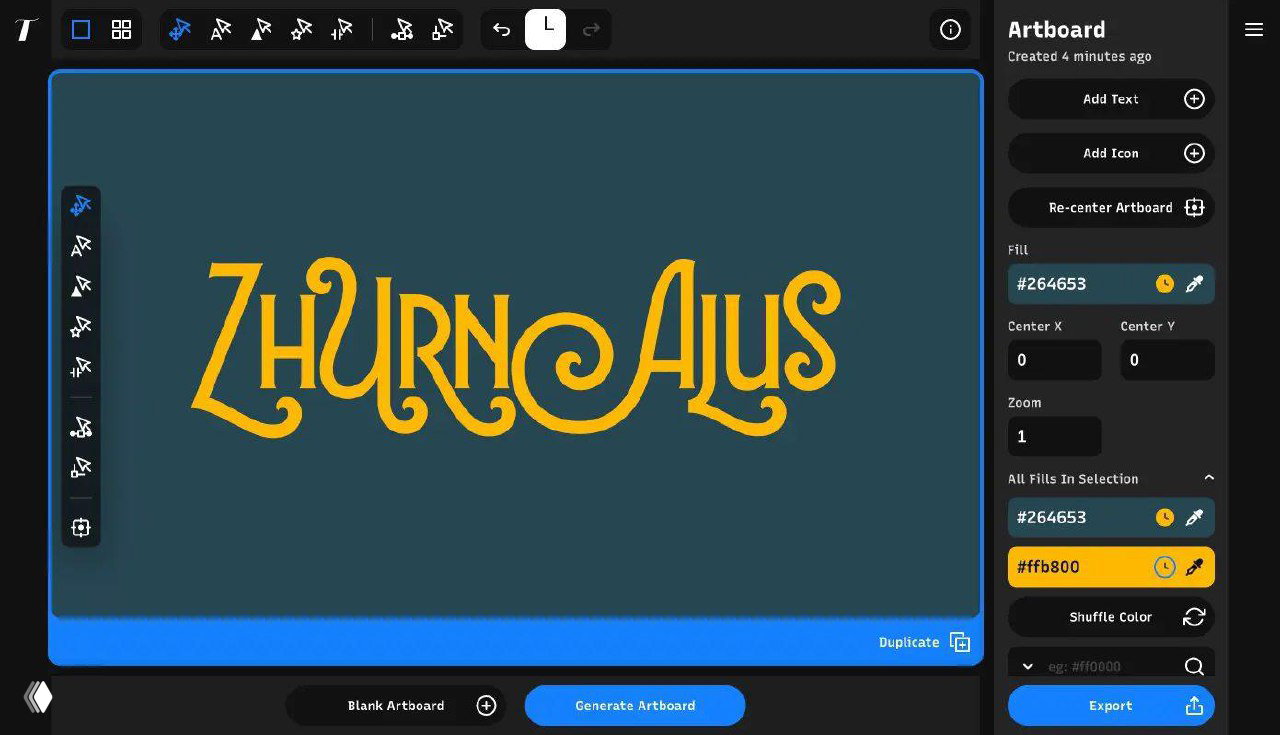Click #264653 swatch under All Fills In Selection

1111,518
